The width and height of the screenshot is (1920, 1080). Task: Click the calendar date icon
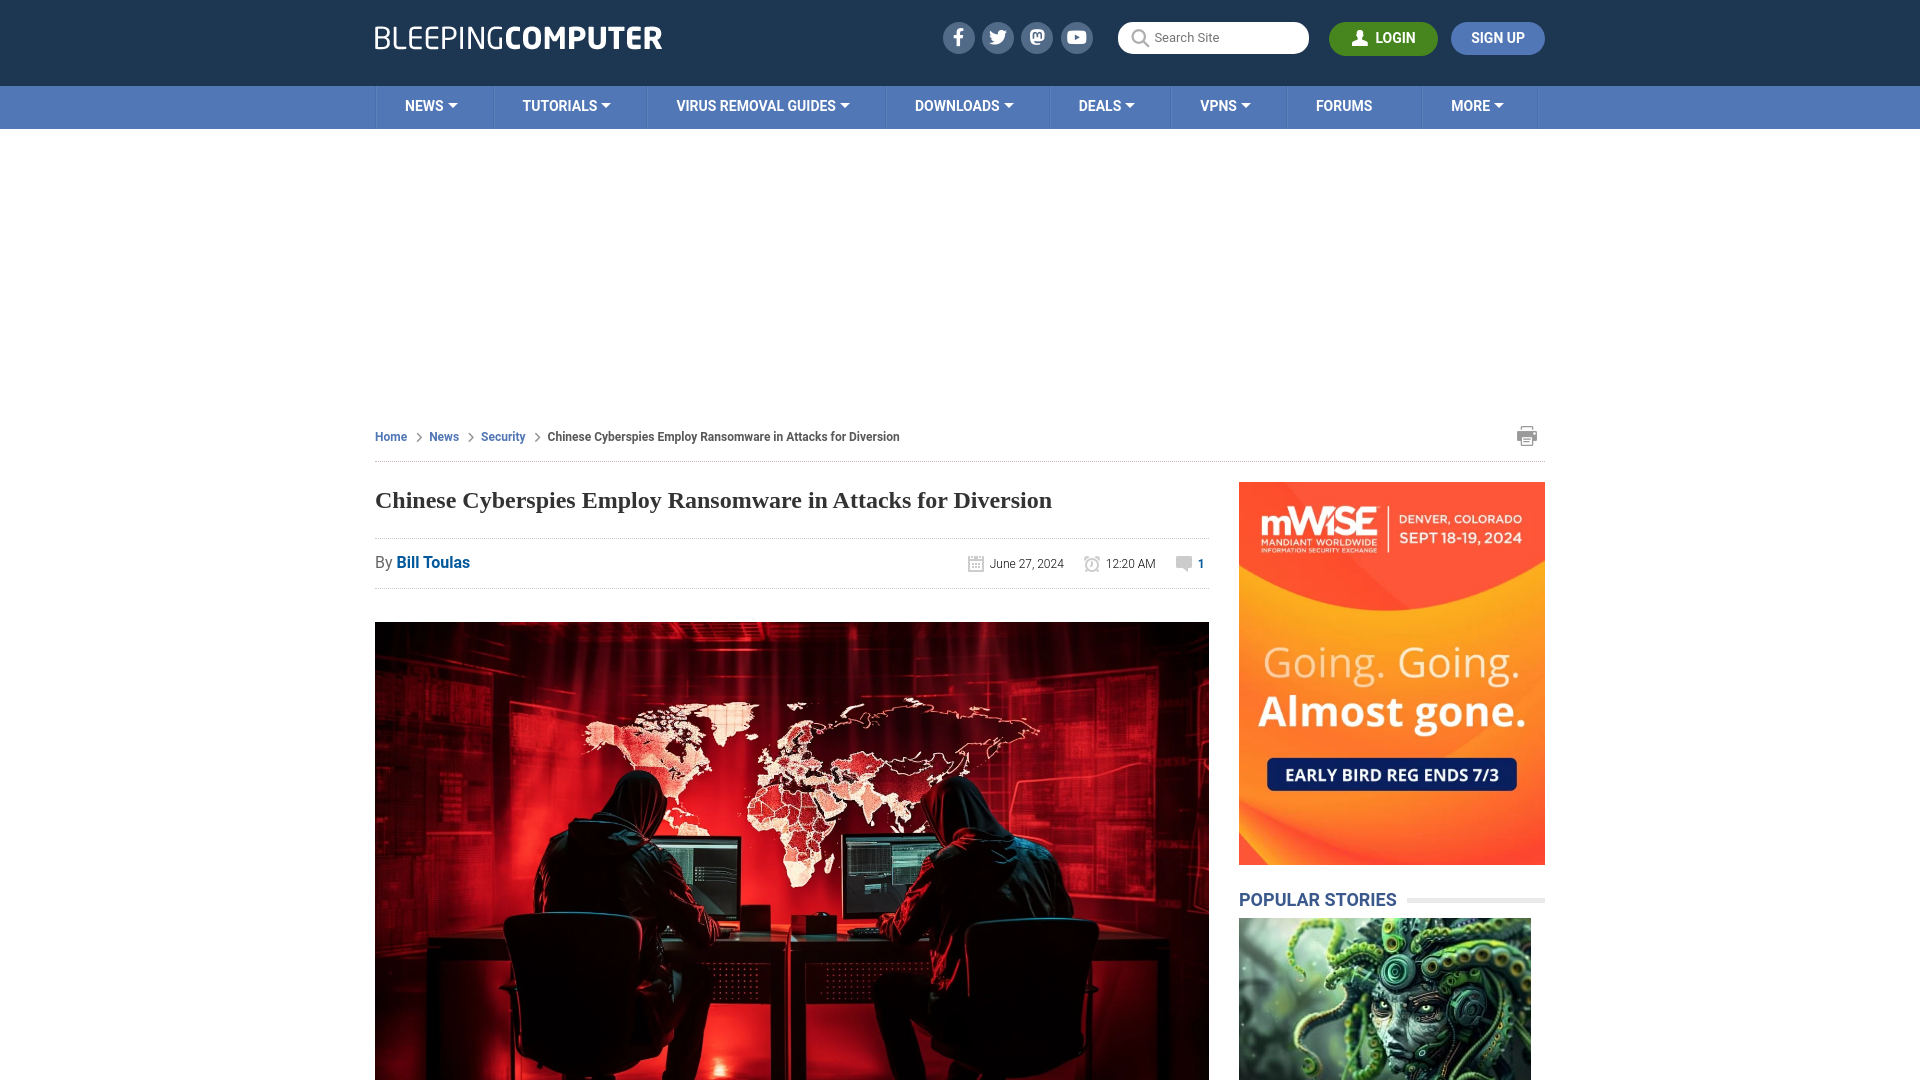pos(976,563)
